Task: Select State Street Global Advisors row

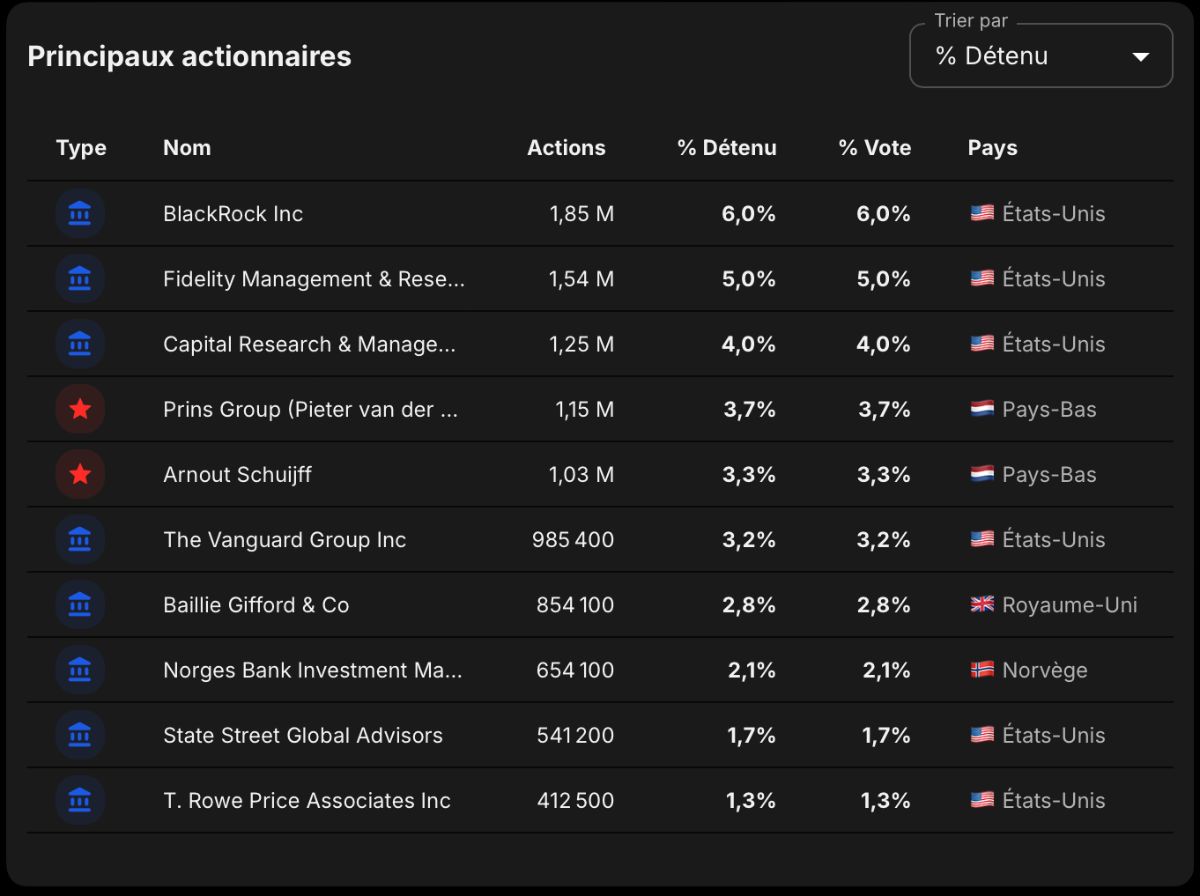Action: click(x=600, y=735)
